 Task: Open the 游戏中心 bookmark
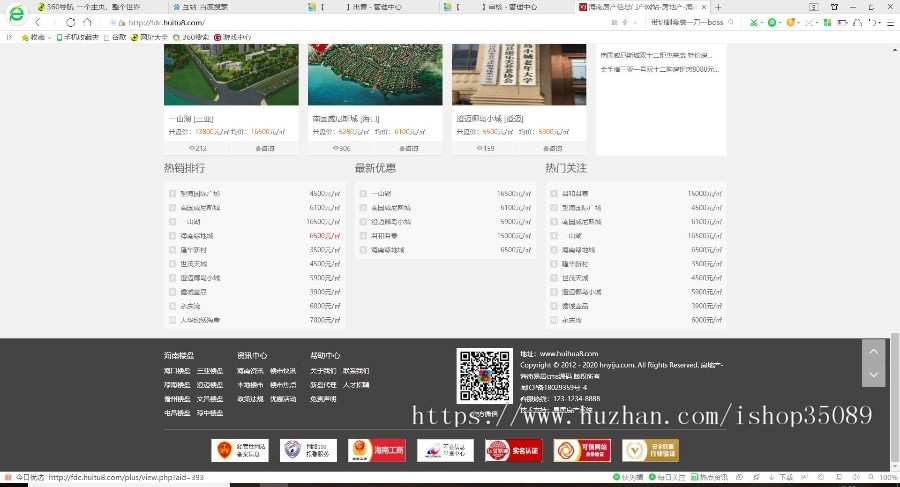click(232, 37)
